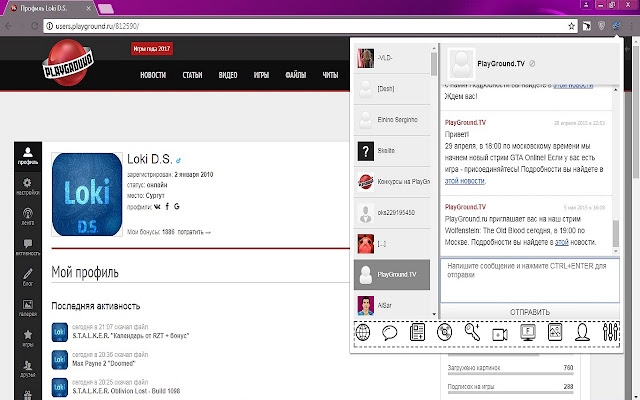The image size is (640, 400).
Task: Open активность in the left sidebar
Action: tap(28, 247)
